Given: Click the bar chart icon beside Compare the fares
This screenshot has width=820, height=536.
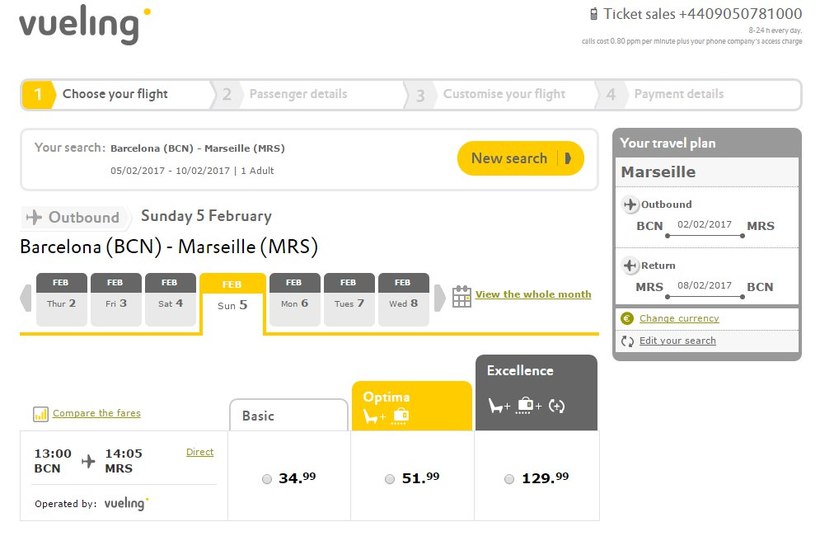Looking at the screenshot, I should point(41,414).
